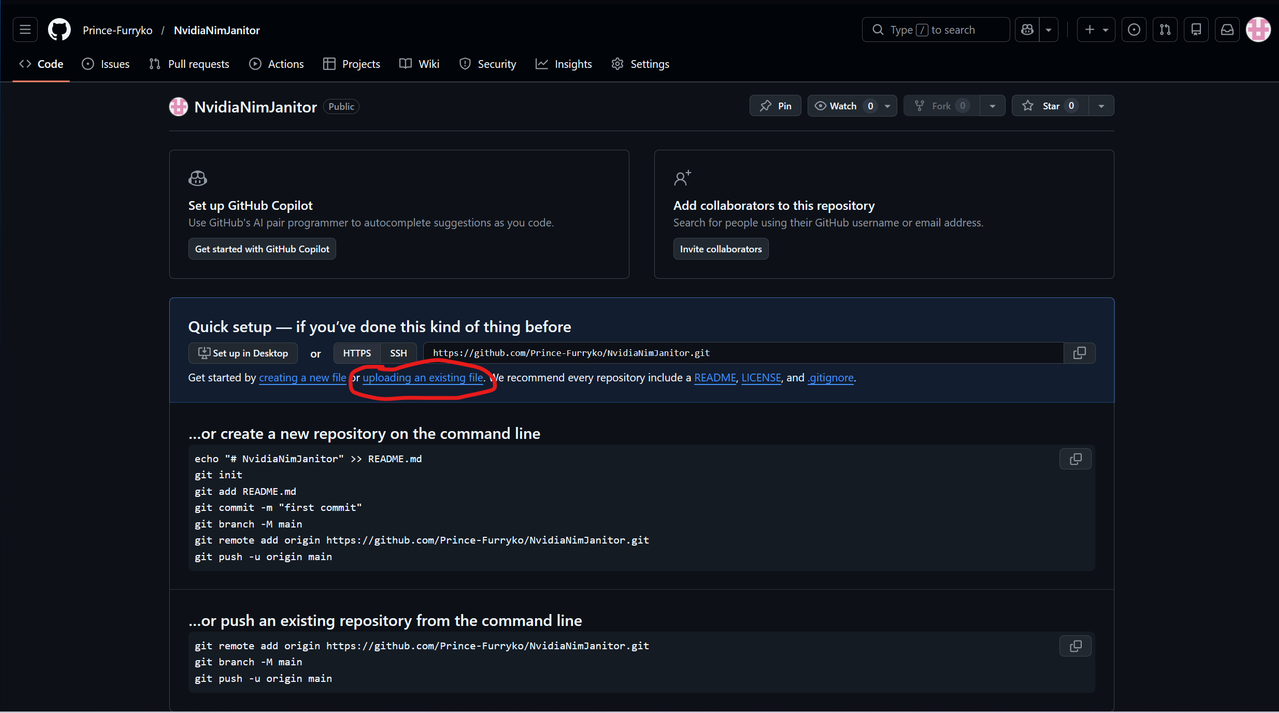
Task: Open the Actions tab
Action: pyautogui.click(x=277, y=64)
